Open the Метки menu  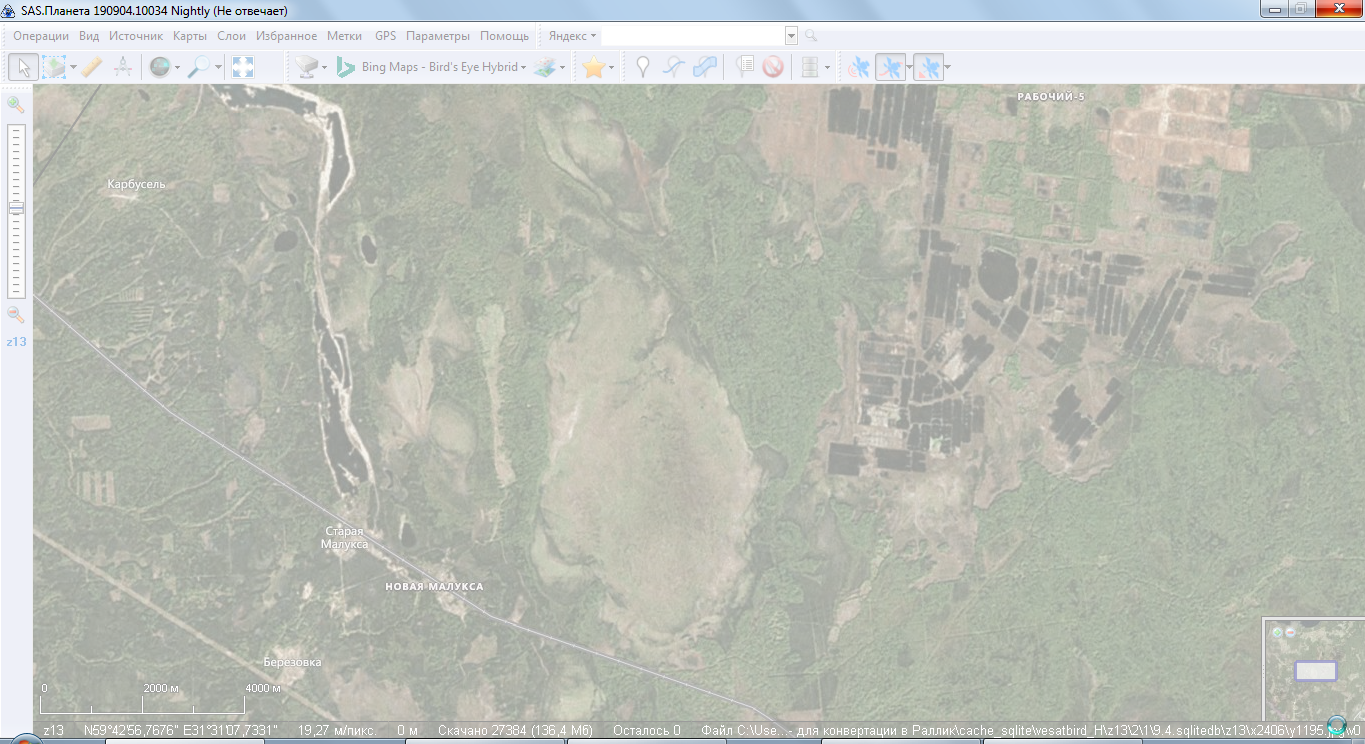click(344, 36)
